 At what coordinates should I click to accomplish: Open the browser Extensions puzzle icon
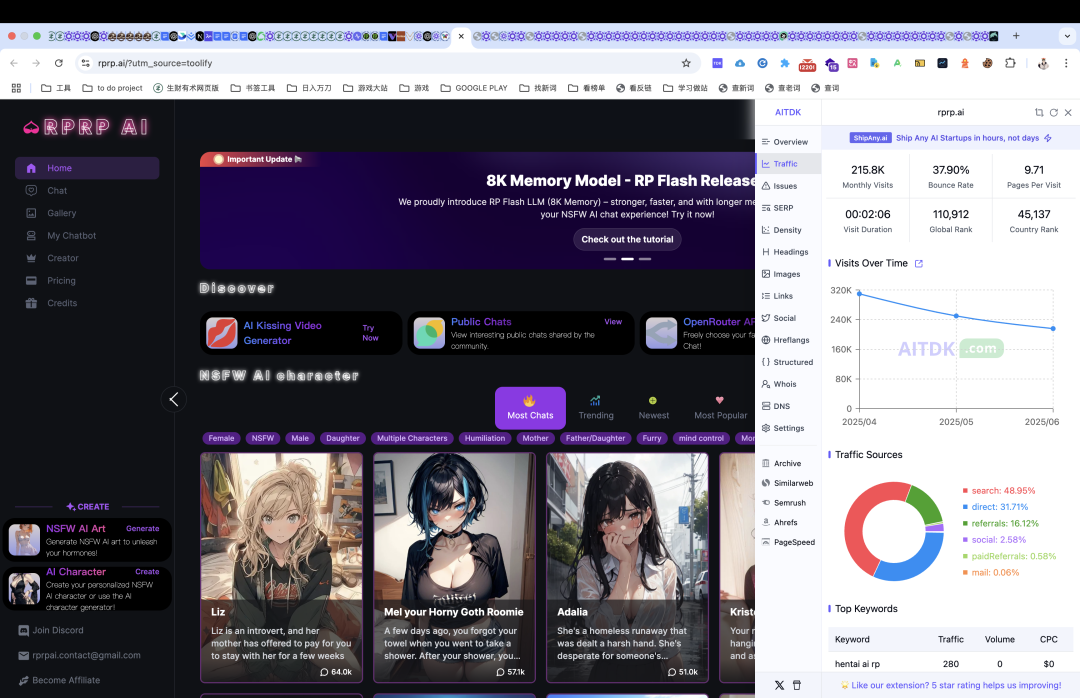(1010, 63)
